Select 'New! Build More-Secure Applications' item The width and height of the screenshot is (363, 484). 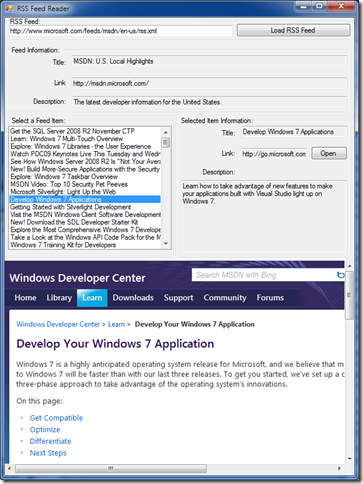(x=85, y=169)
